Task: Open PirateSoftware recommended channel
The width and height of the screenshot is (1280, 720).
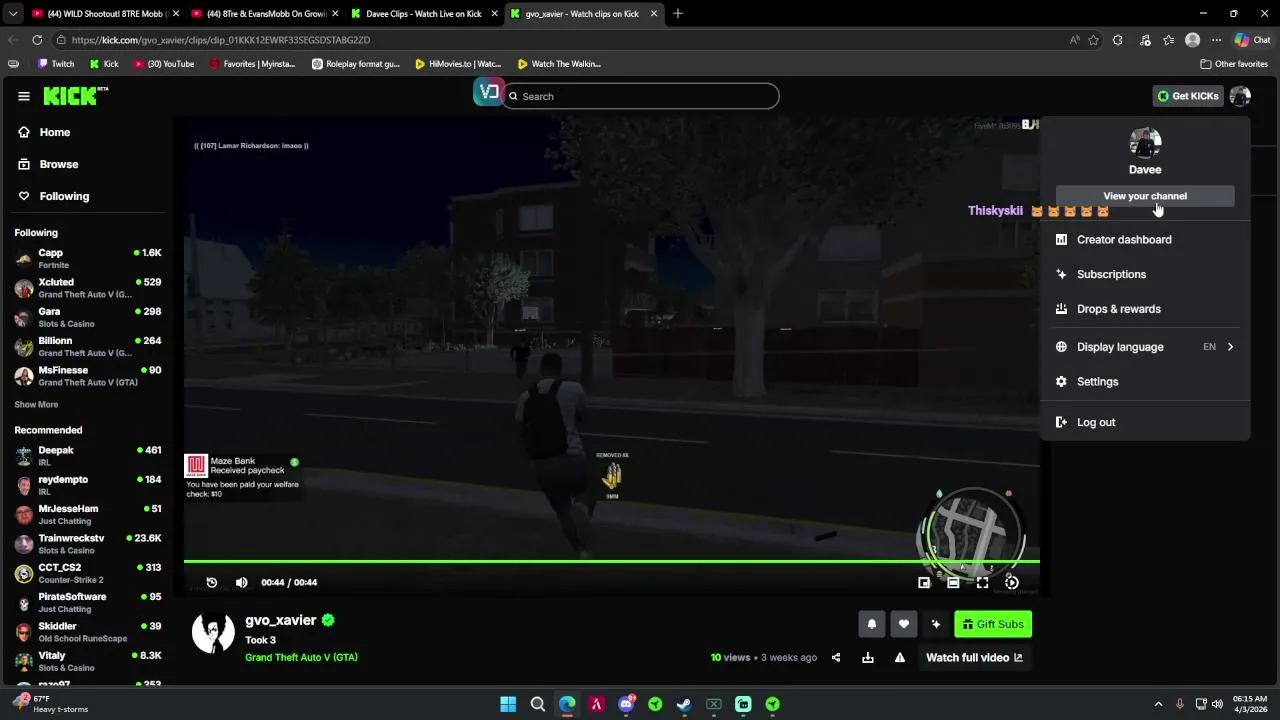Action: [x=88, y=602]
